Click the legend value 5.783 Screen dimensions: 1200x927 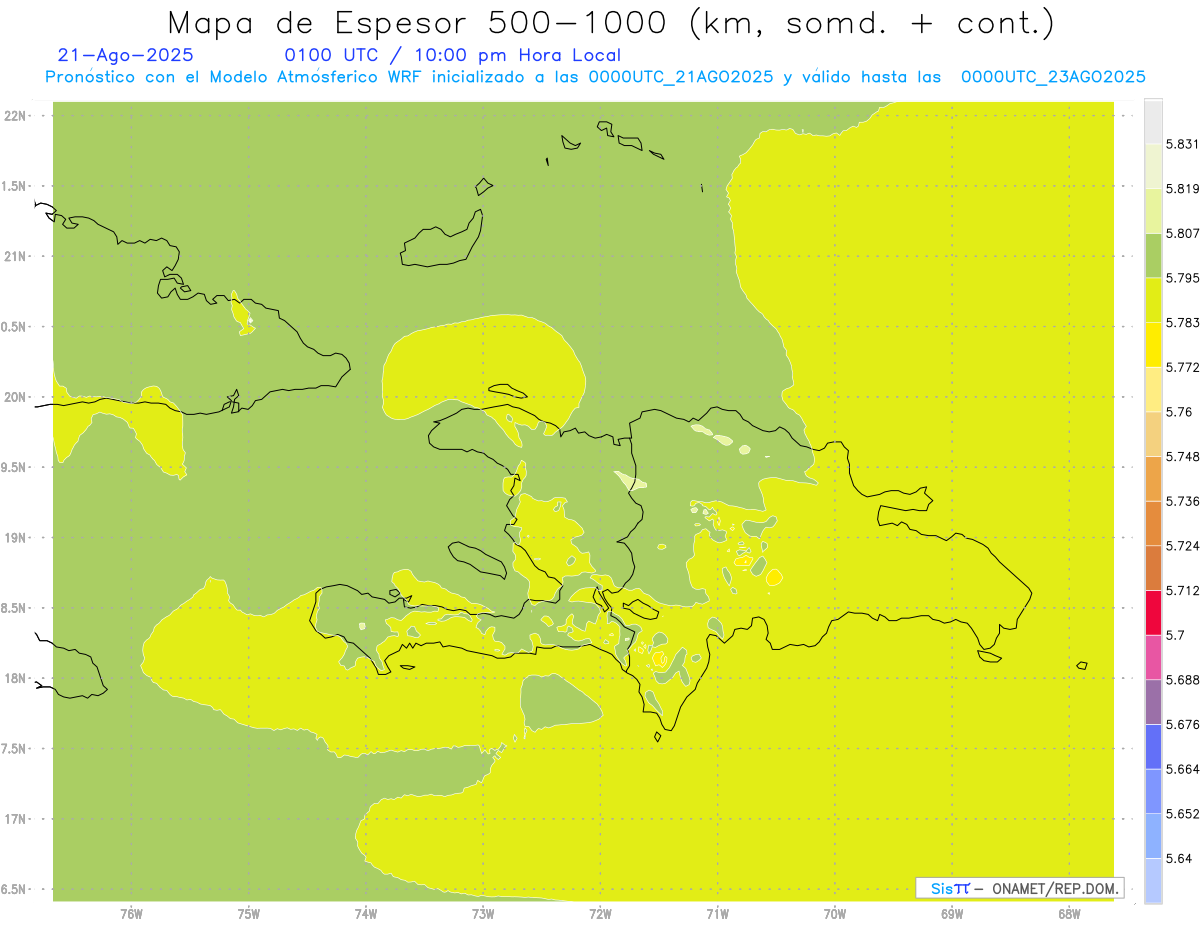tap(1183, 322)
